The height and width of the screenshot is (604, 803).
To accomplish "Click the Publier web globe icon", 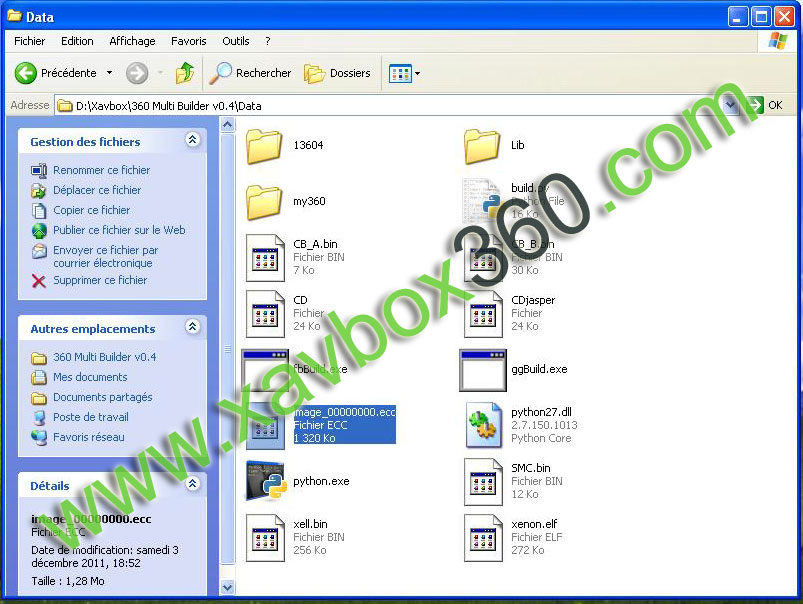I will tap(39, 231).
